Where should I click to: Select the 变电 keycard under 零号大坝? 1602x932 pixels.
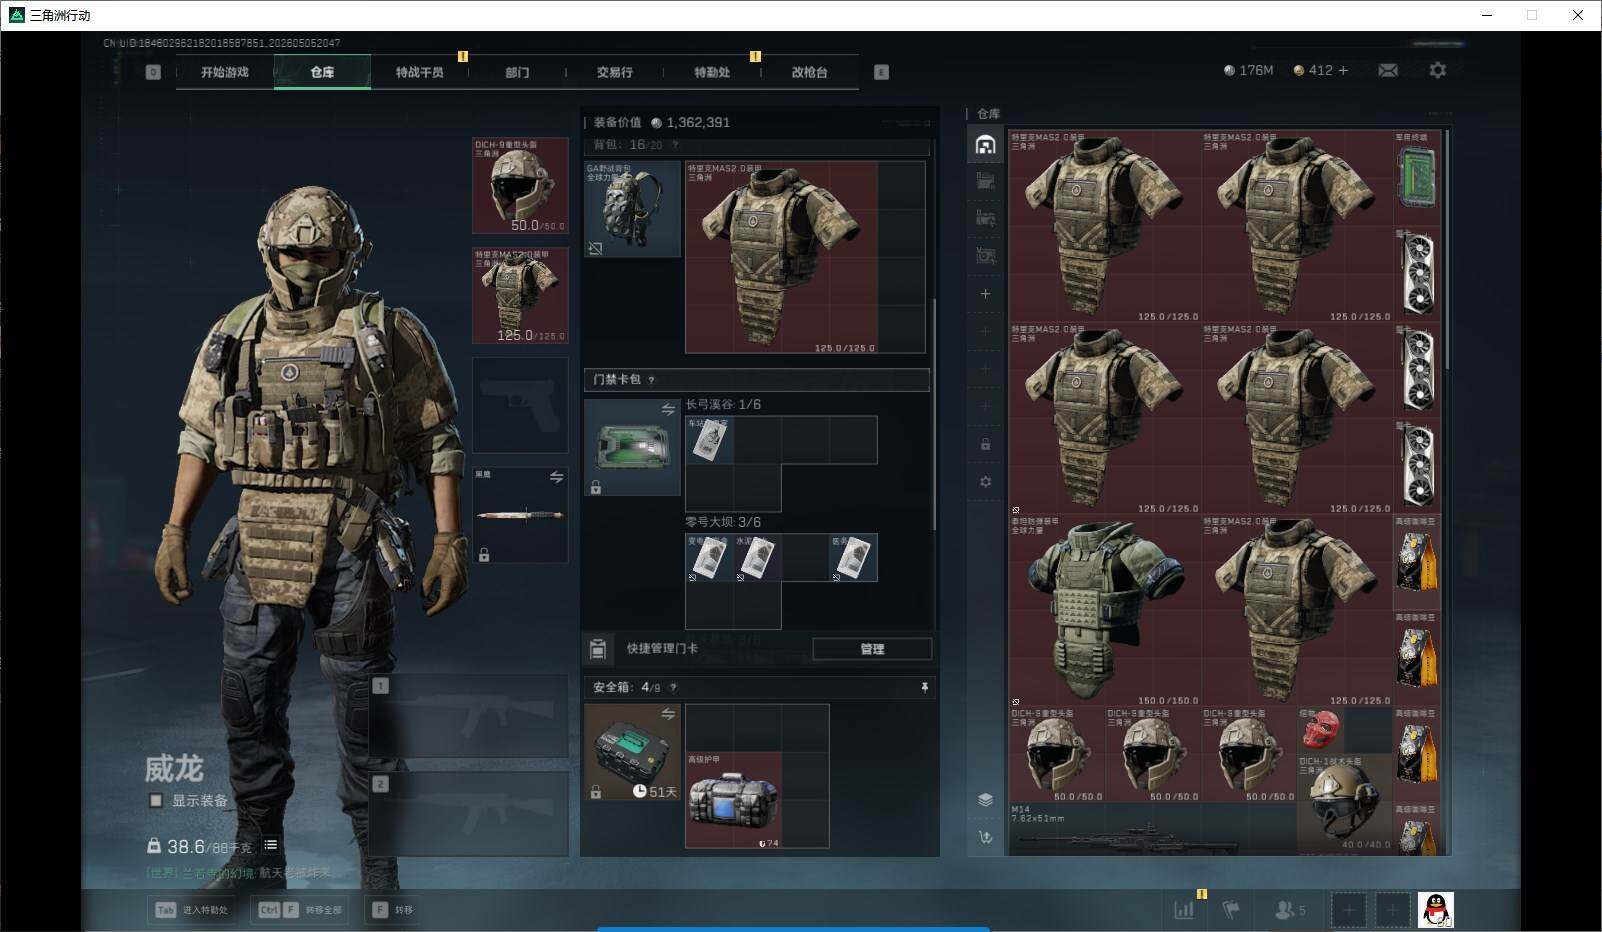709,557
